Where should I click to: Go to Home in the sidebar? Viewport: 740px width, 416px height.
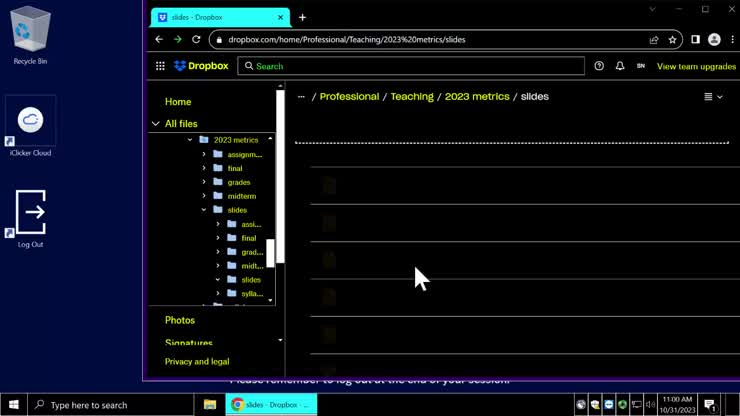click(x=178, y=102)
